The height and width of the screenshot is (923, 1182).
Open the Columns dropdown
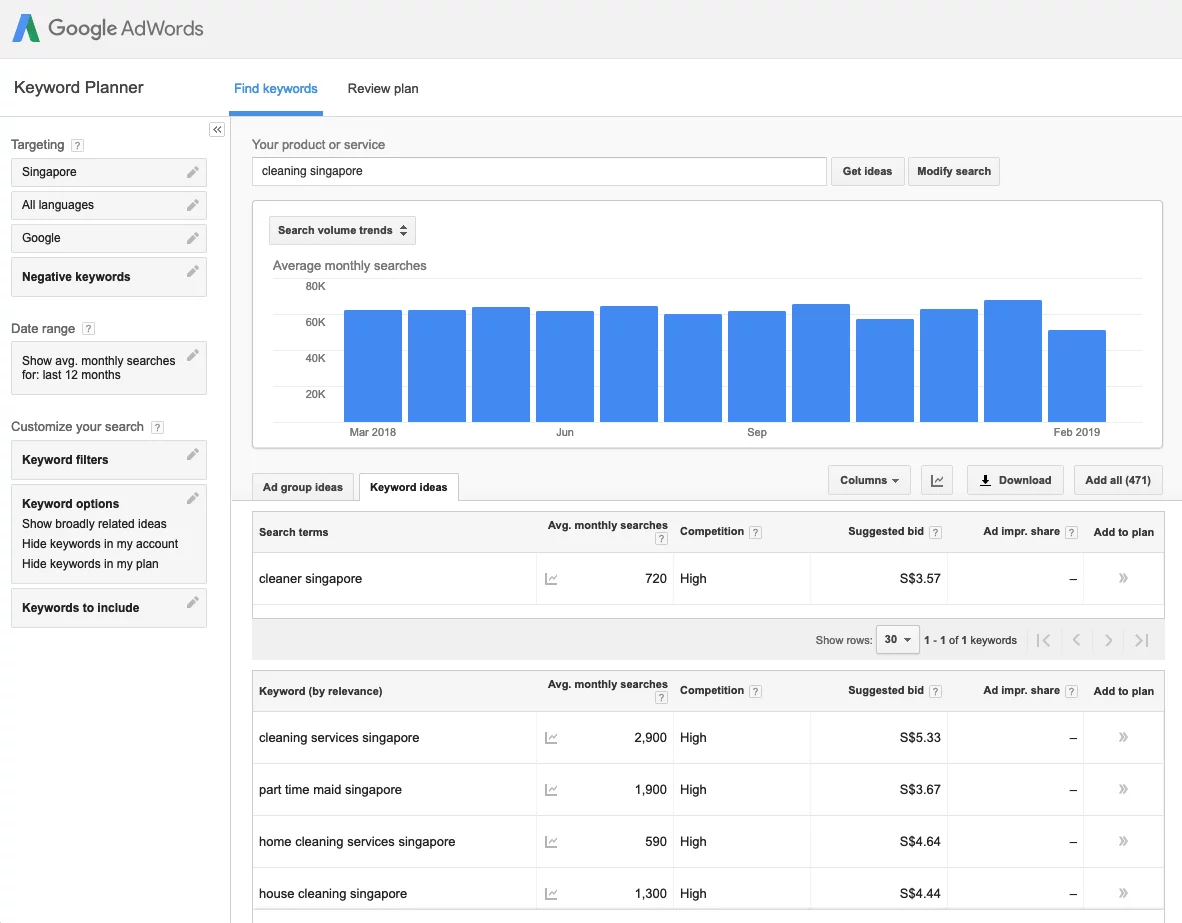869,480
